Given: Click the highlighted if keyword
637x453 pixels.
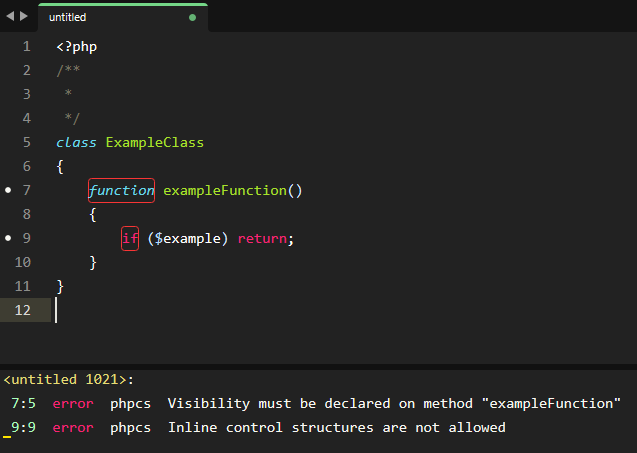Looking at the screenshot, I should coord(130,238).
